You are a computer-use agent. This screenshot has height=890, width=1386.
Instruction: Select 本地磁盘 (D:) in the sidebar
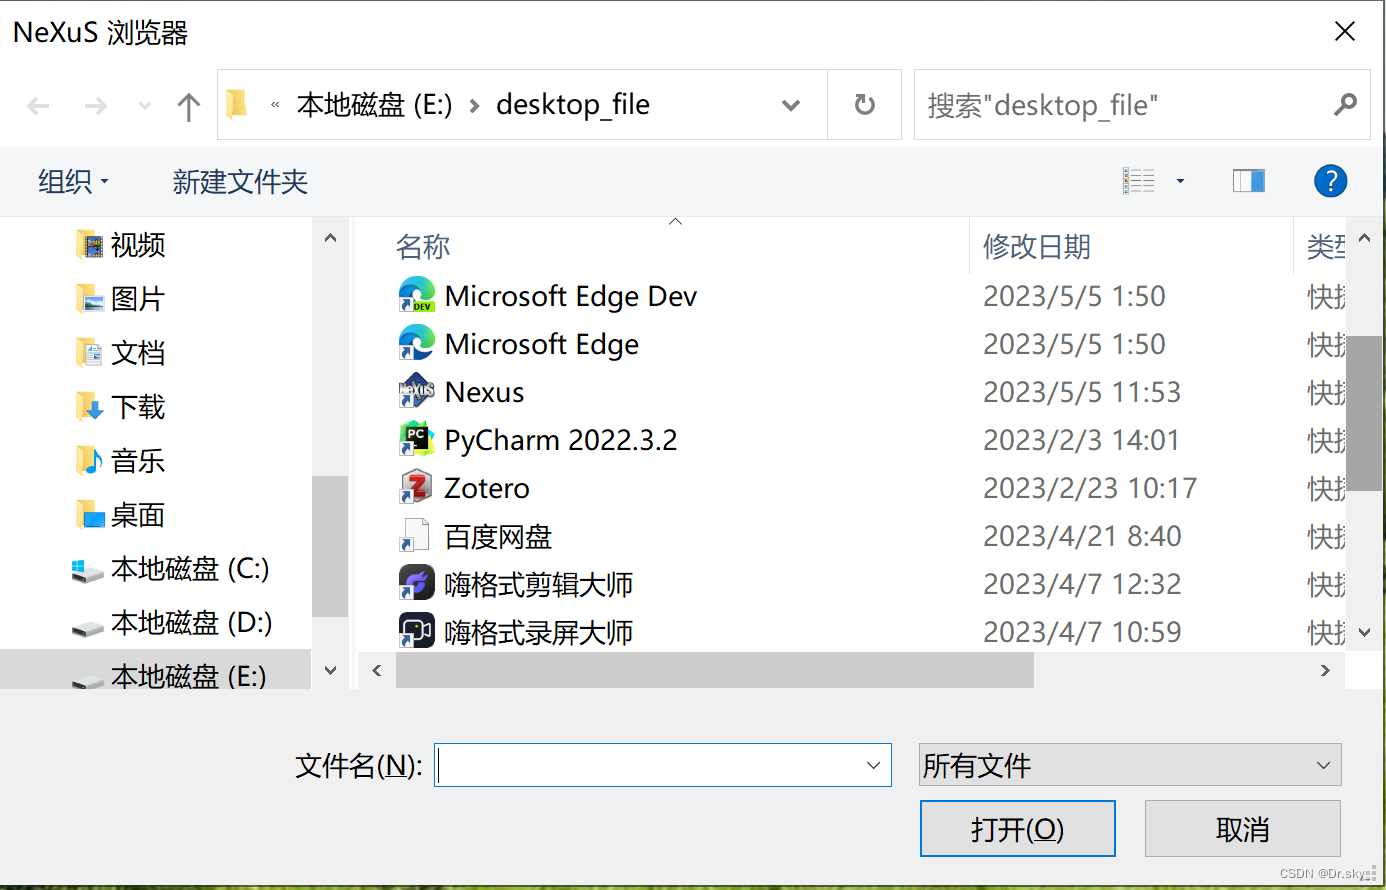pyautogui.click(x=171, y=623)
